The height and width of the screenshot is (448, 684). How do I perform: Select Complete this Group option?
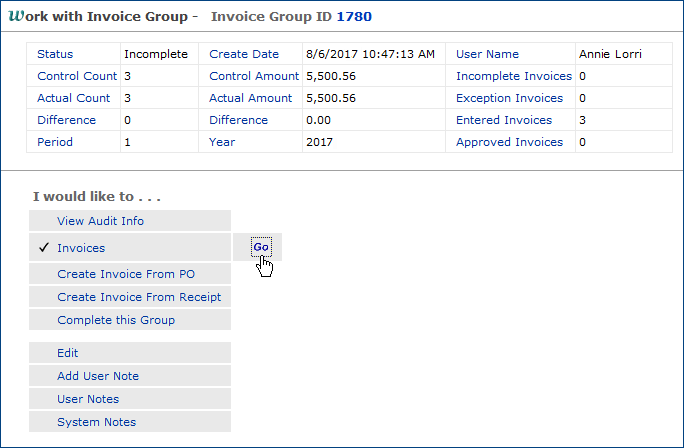116,320
